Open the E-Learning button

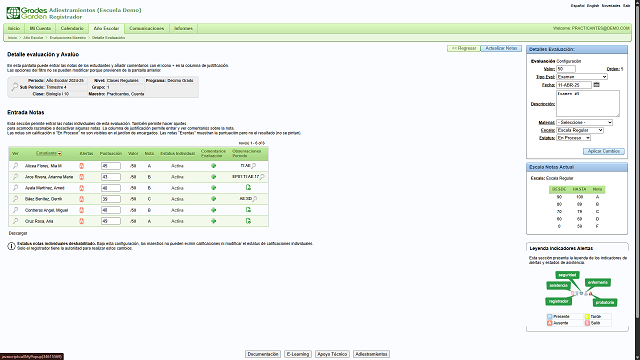[x=298, y=354]
